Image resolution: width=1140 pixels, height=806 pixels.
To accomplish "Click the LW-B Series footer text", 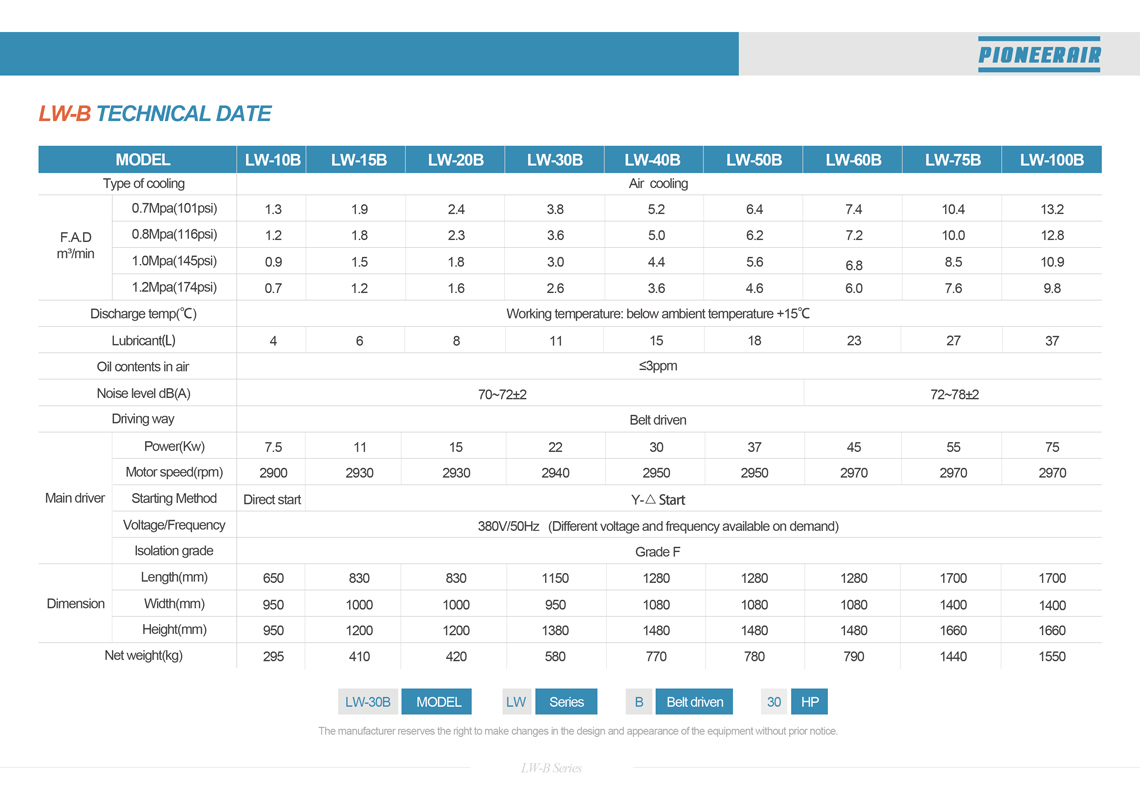I will tap(551, 767).
